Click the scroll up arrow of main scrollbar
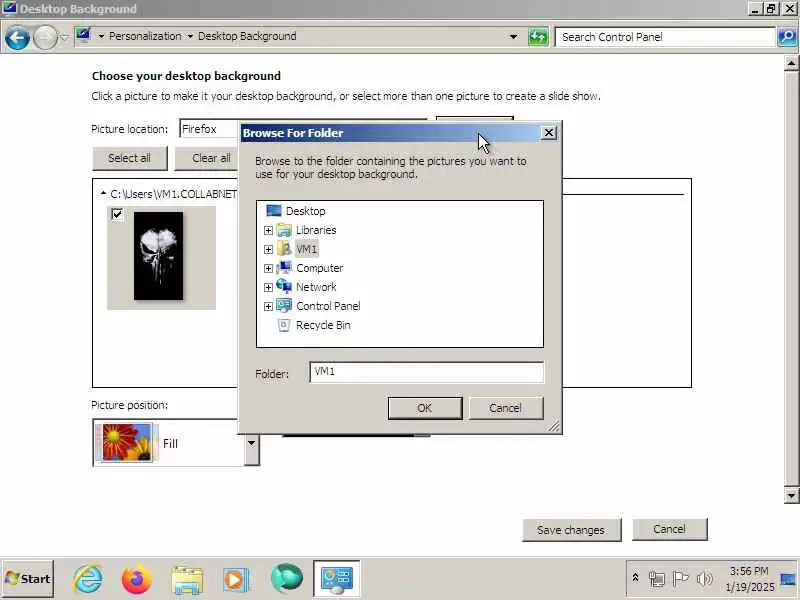Image resolution: width=800 pixels, height=600 pixels. 791,64
